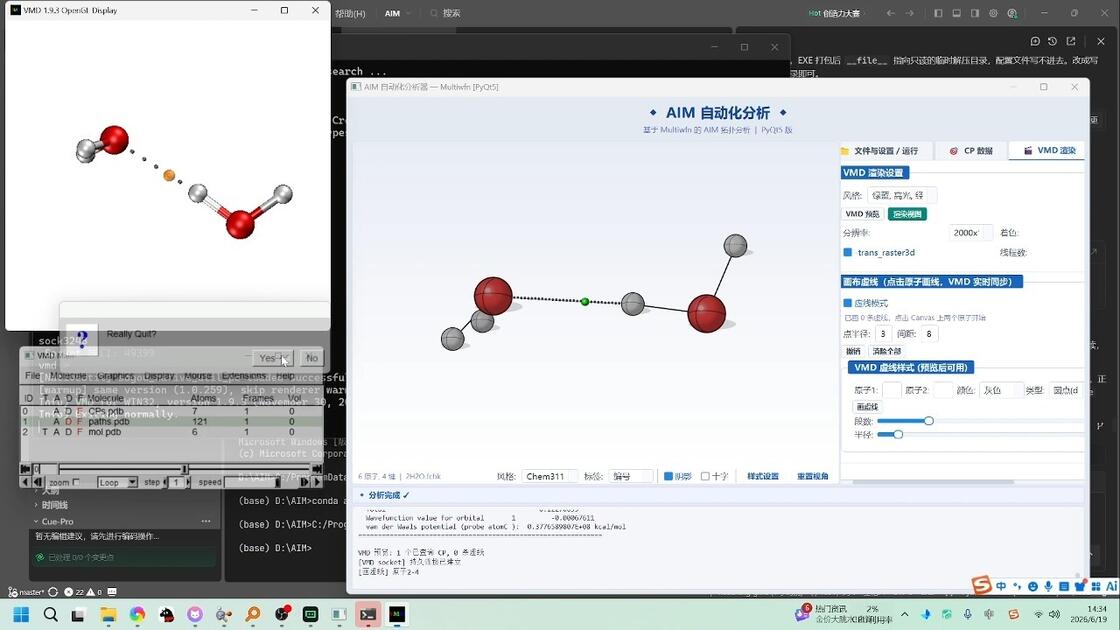Play the animation forward in VMD

[x=316, y=482]
